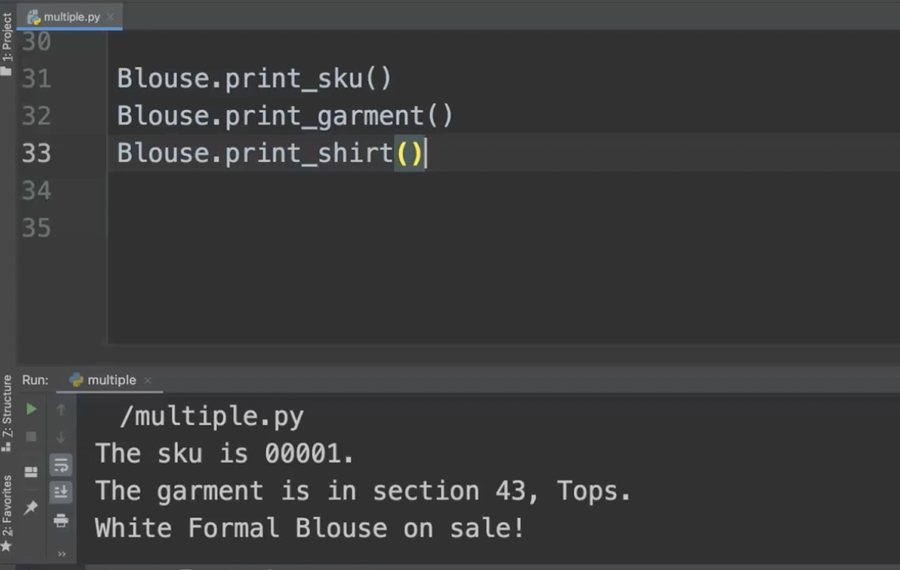The width and height of the screenshot is (900, 570).
Task: Toggle soft-wrap in the Run console
Action: [61, 465]
